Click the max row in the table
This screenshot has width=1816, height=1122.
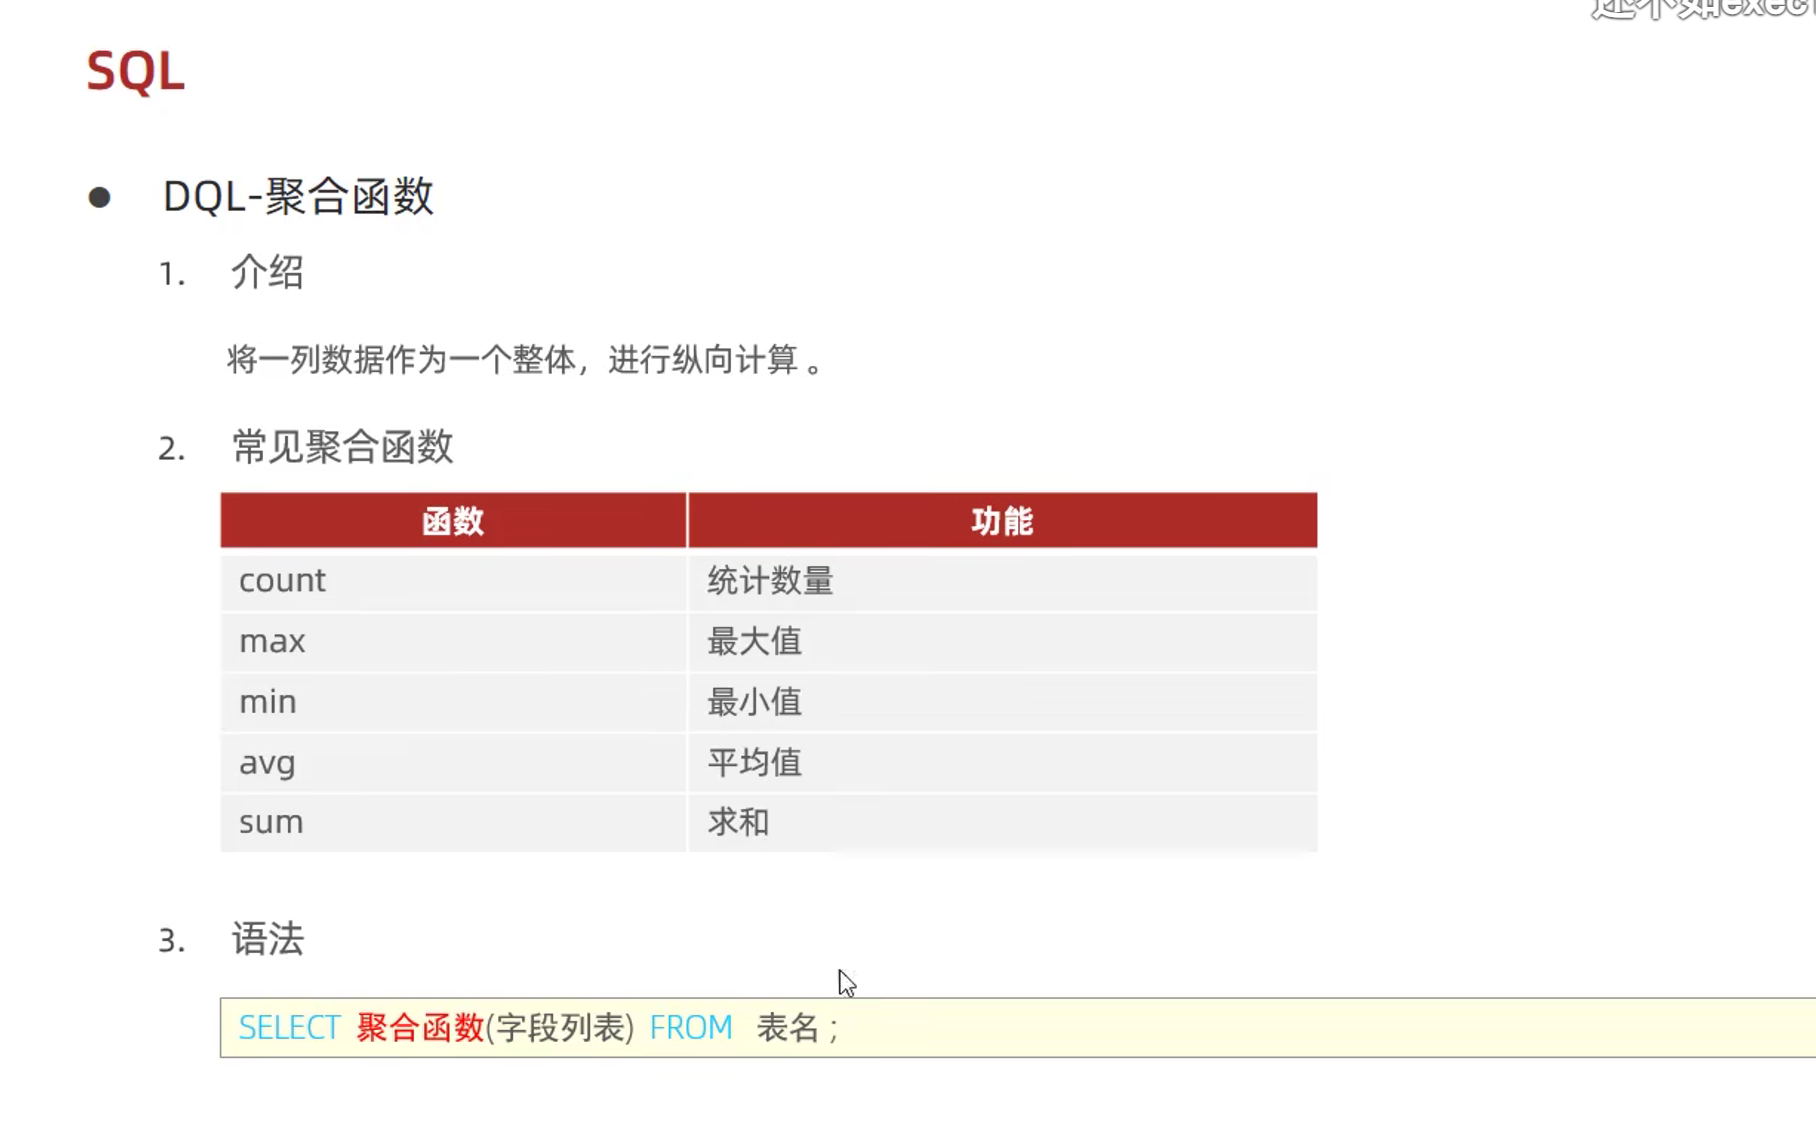click(270, 641)
